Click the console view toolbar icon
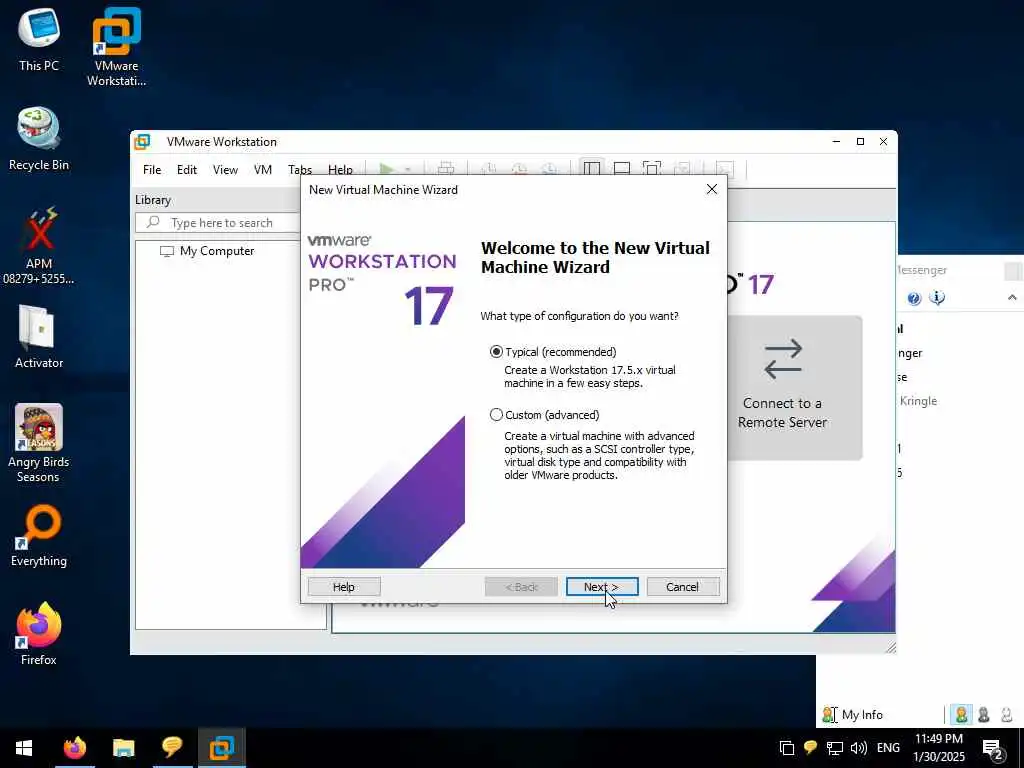The image size is (1024, 768). [x=725, y=169]
